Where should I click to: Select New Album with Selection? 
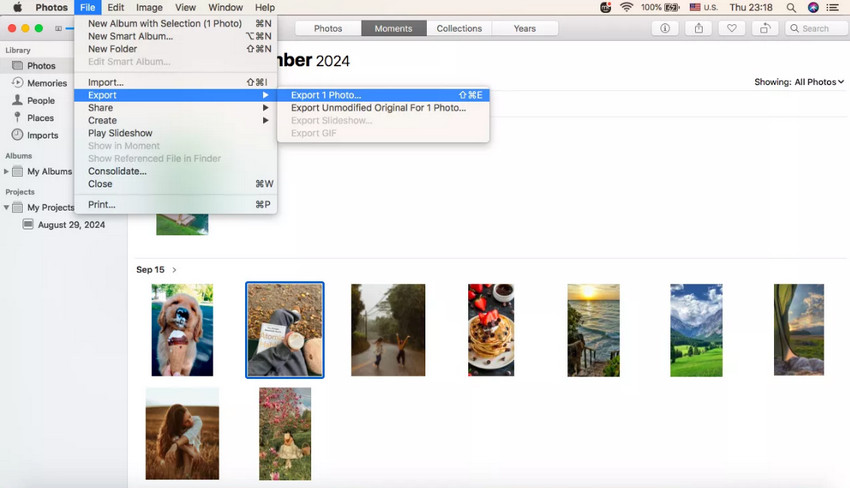(x=176, y=23)
